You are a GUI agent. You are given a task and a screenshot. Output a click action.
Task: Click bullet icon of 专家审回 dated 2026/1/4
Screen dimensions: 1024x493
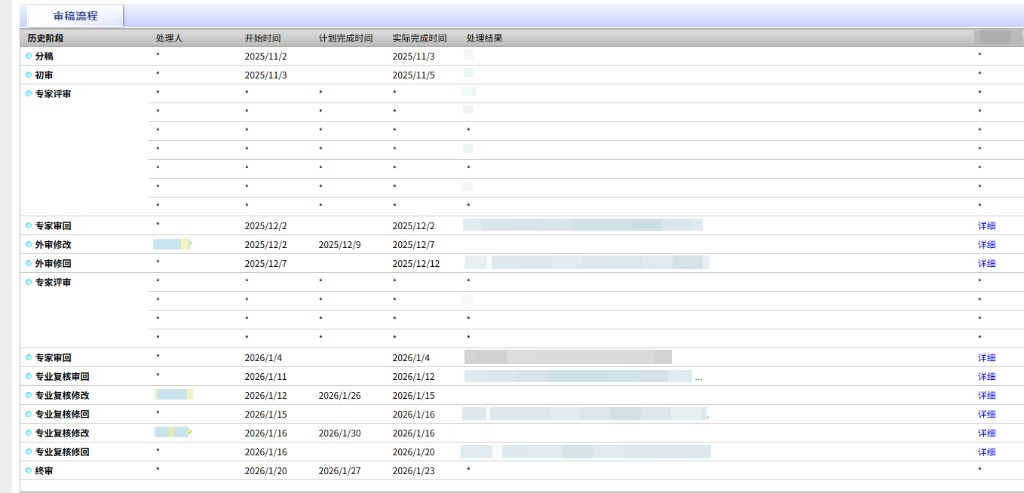(x=29, y=357)
